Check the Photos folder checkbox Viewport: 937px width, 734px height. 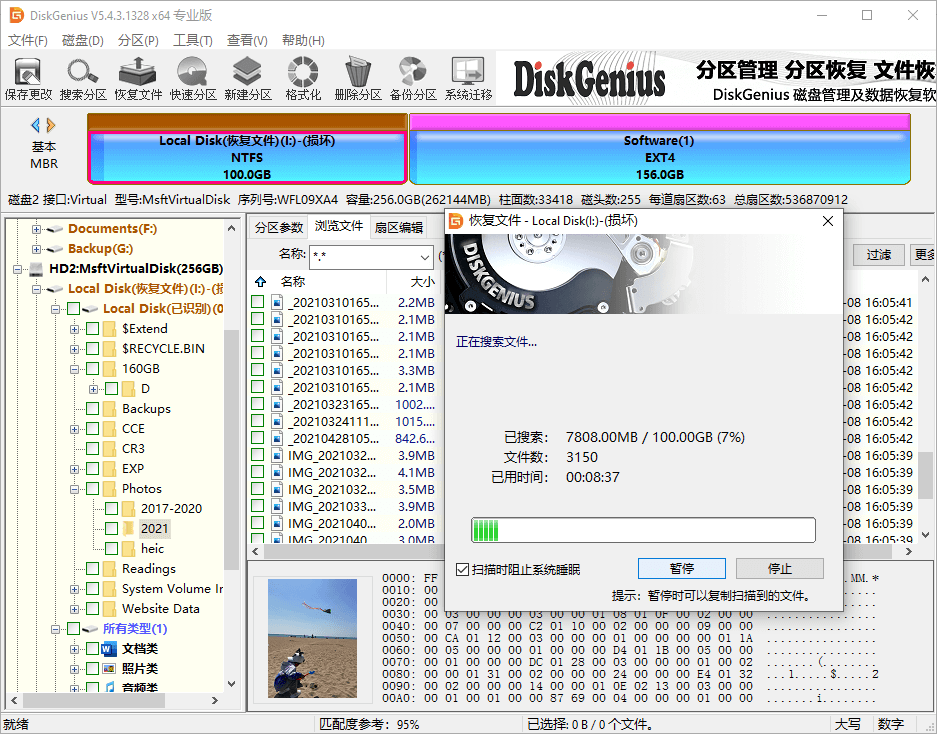tap(93, 488)
